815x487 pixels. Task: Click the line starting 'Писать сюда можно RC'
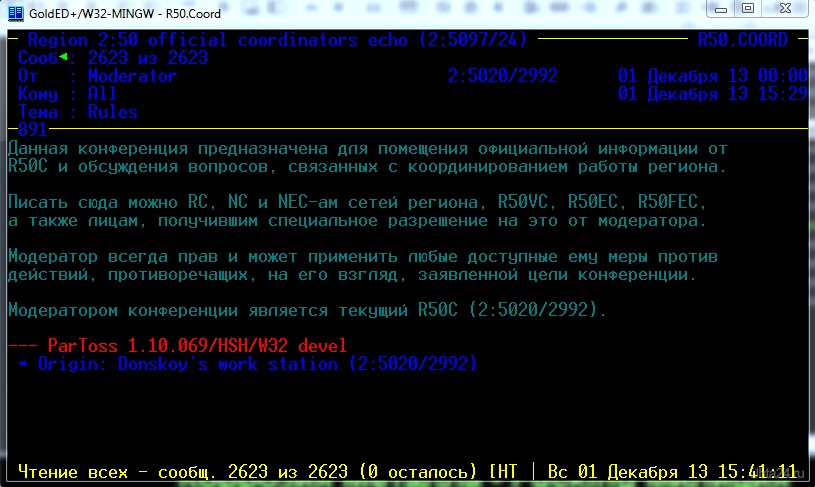tap(357, 202)
